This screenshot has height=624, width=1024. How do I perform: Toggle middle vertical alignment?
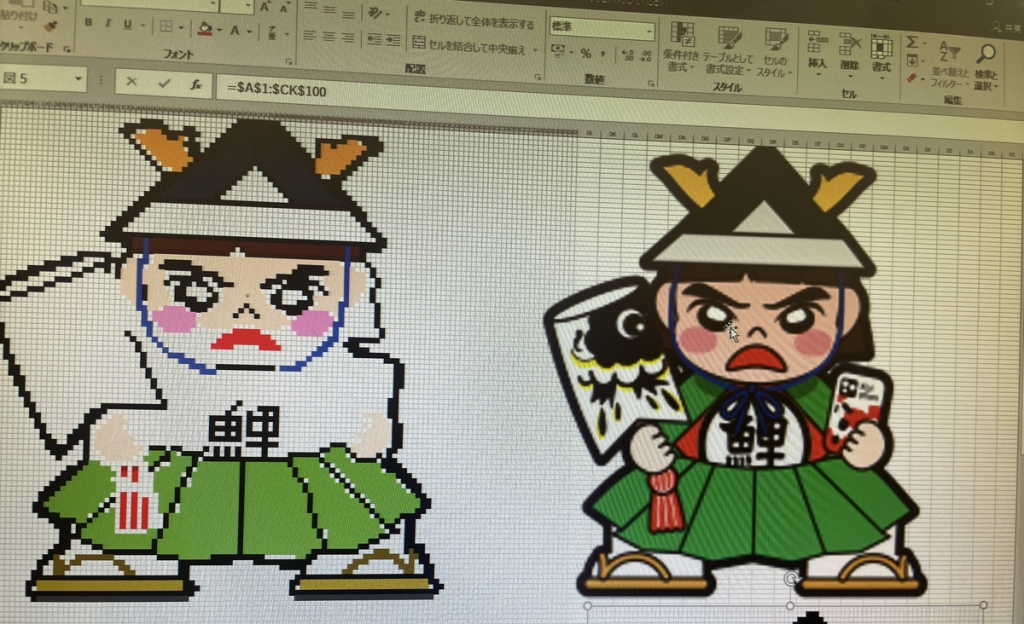point(330,10)
